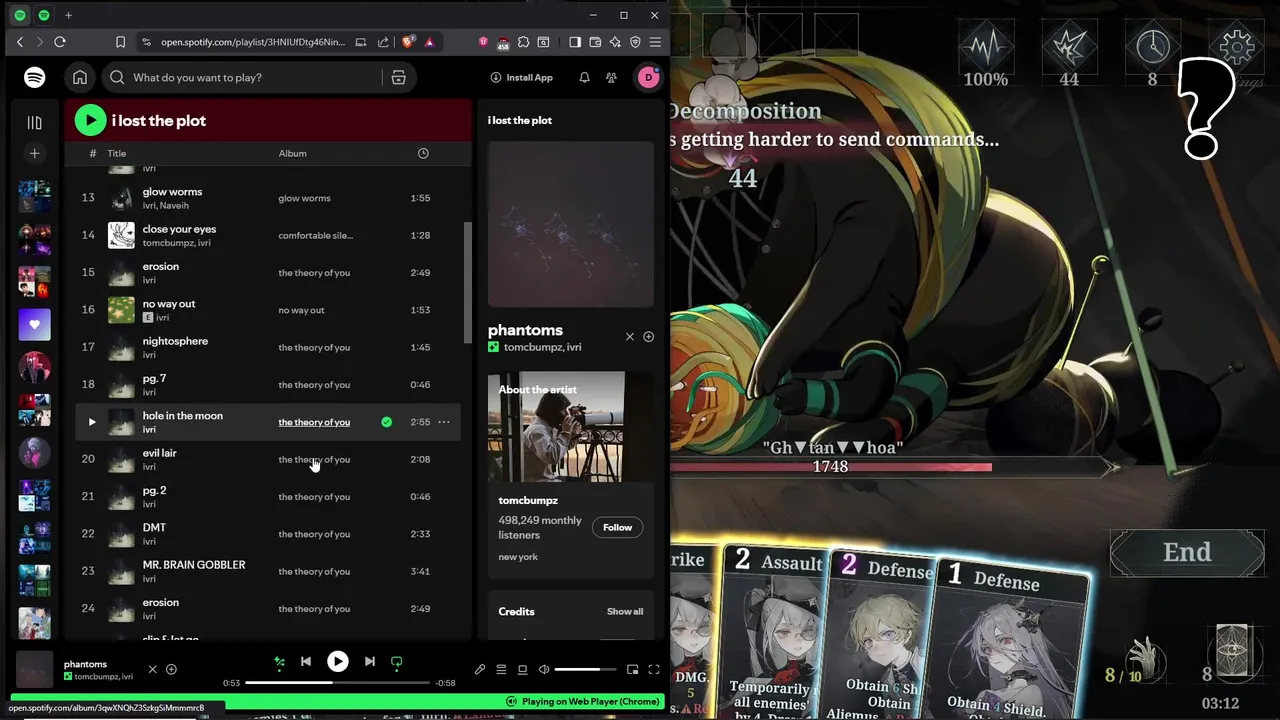Screen dimensions: 1280x720
Task: Open the browser hamburger menu
Action: [x=655, y=42]
